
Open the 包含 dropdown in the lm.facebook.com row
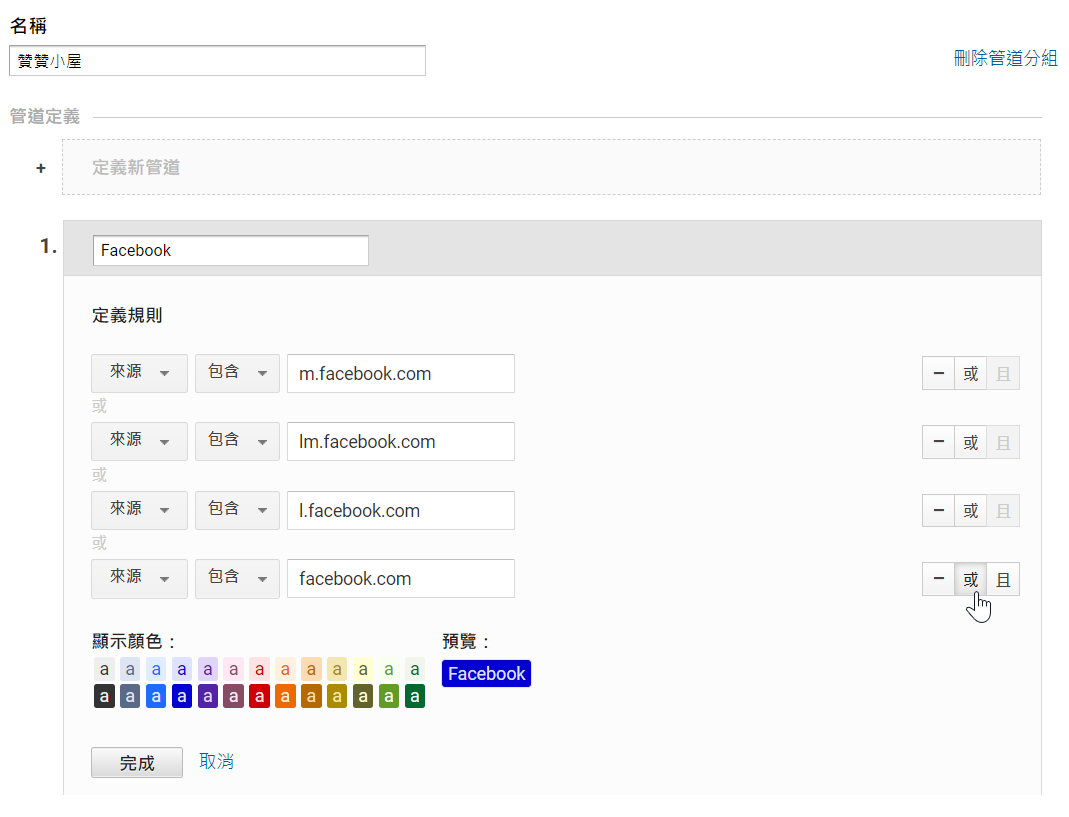[x=237, y=441]
